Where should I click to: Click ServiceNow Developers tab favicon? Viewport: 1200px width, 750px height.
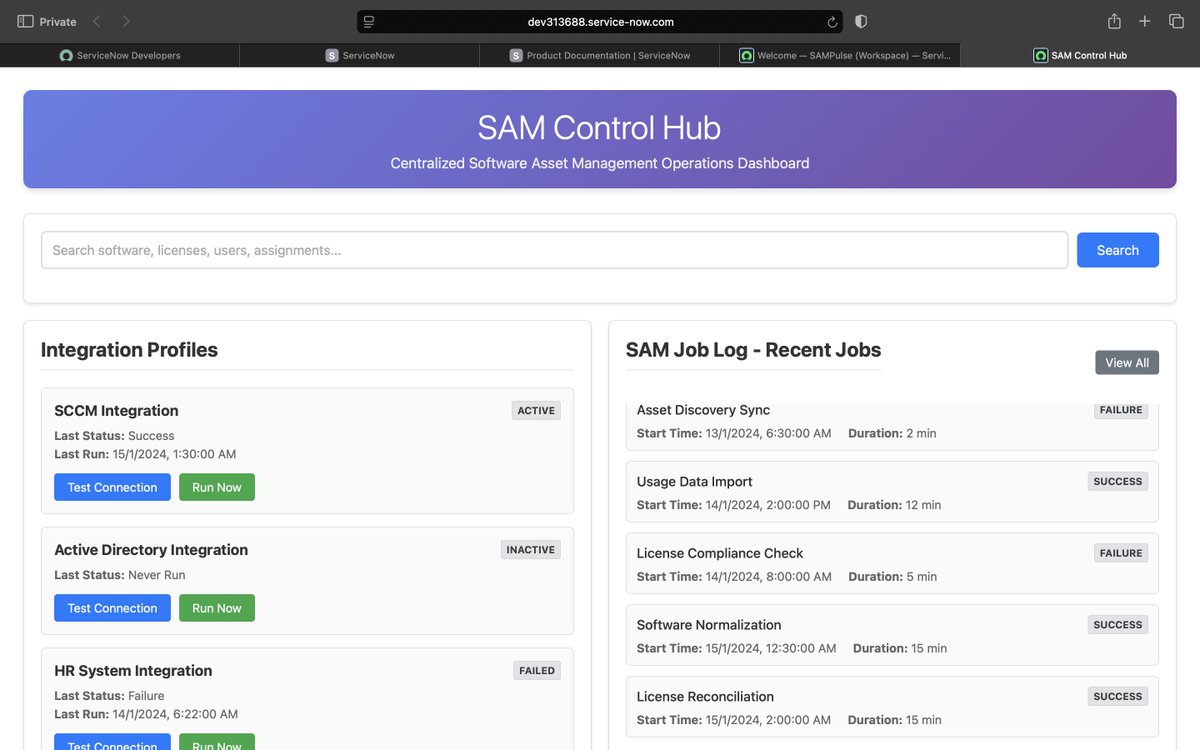66,56
